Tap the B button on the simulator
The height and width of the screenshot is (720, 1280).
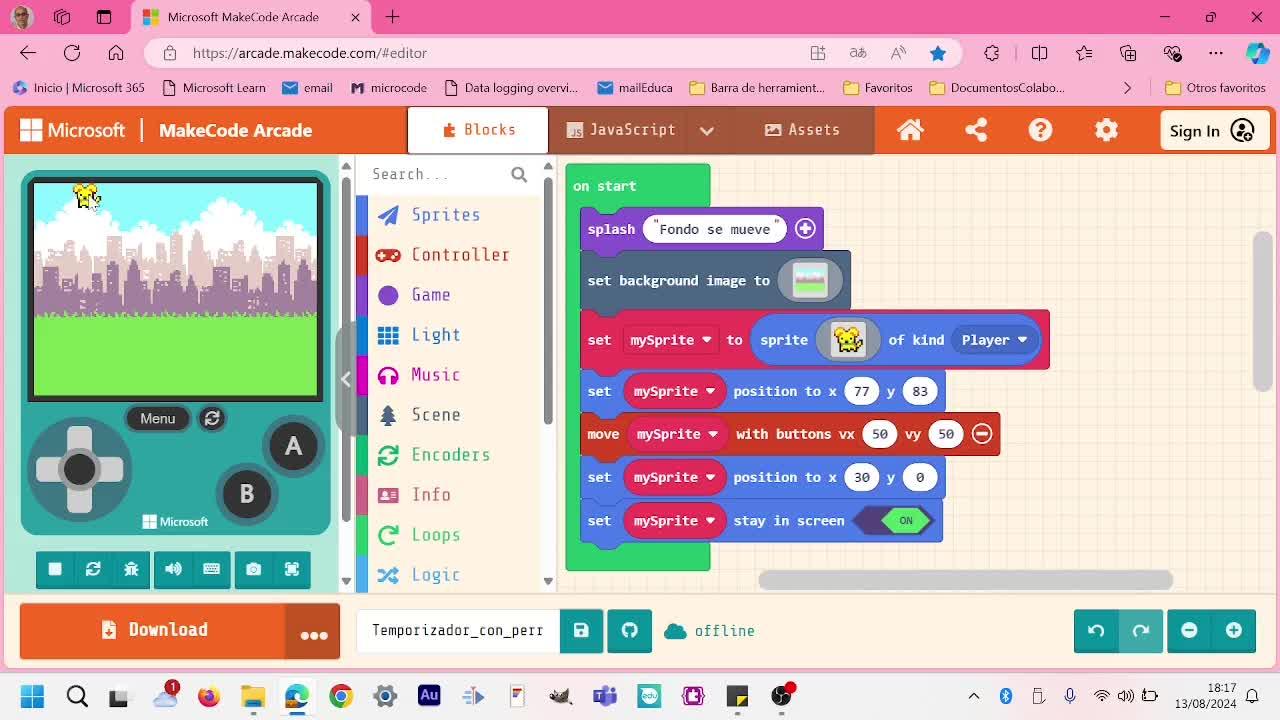click(246, 493)
